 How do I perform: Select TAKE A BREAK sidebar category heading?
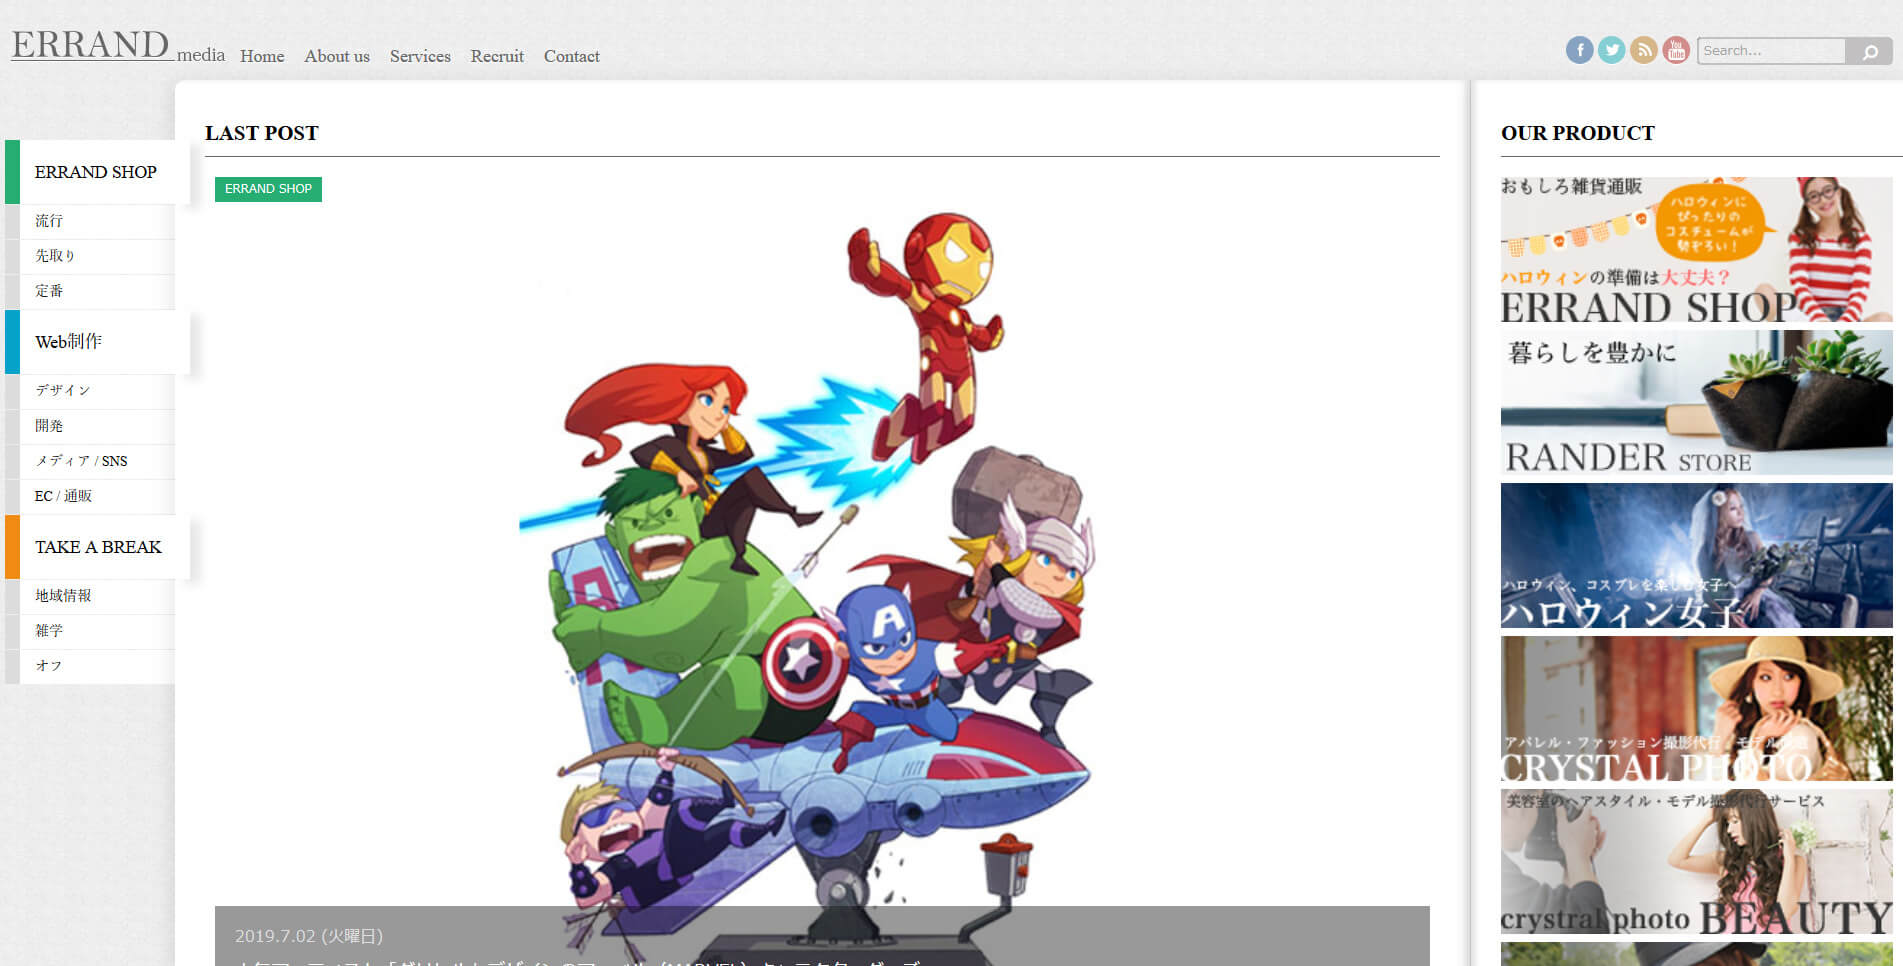pos(98,547)
